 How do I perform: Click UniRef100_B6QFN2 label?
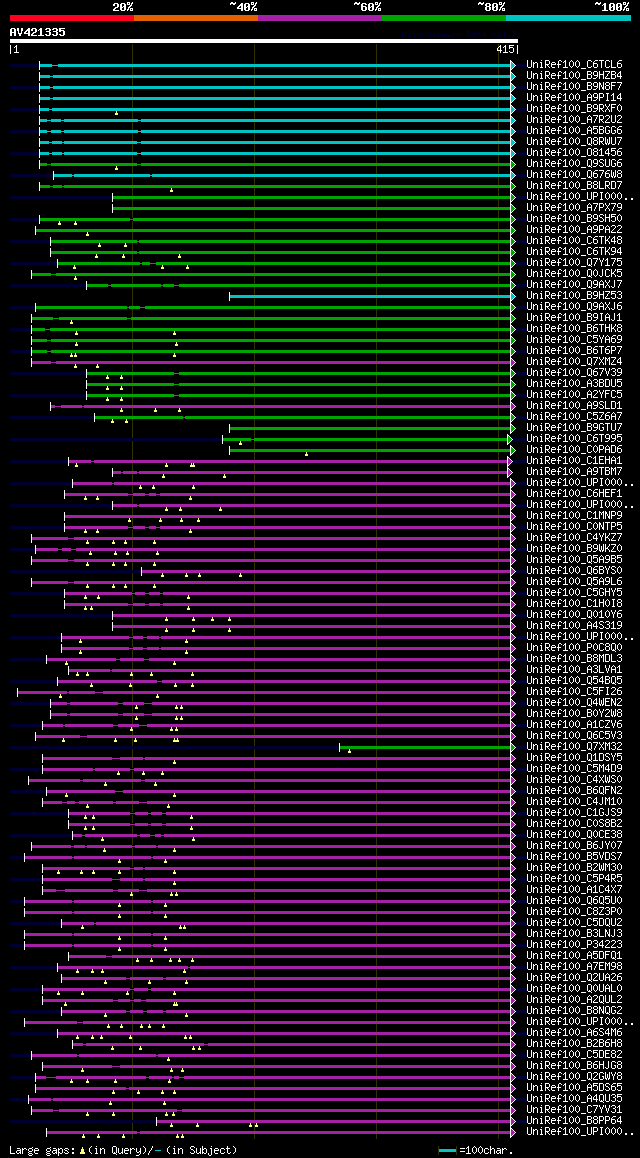click(x=574, y=791)
